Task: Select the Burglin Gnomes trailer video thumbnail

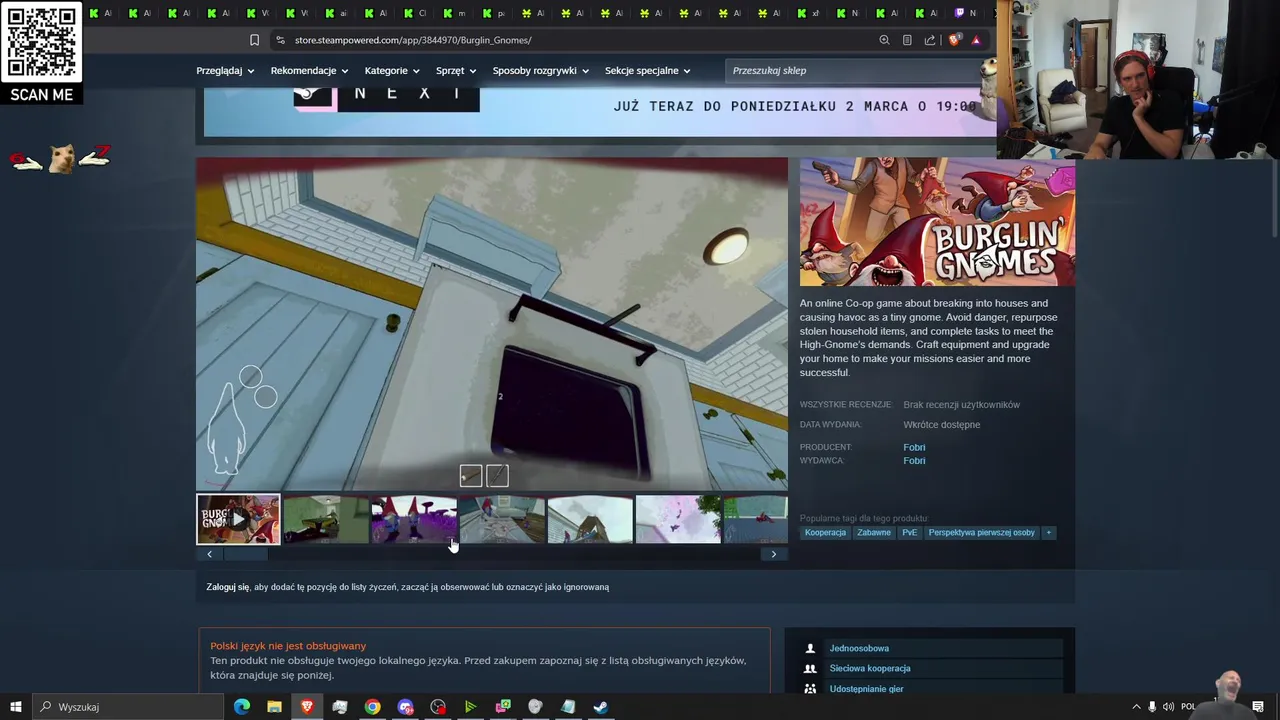Action: click(x=238, y=519)
